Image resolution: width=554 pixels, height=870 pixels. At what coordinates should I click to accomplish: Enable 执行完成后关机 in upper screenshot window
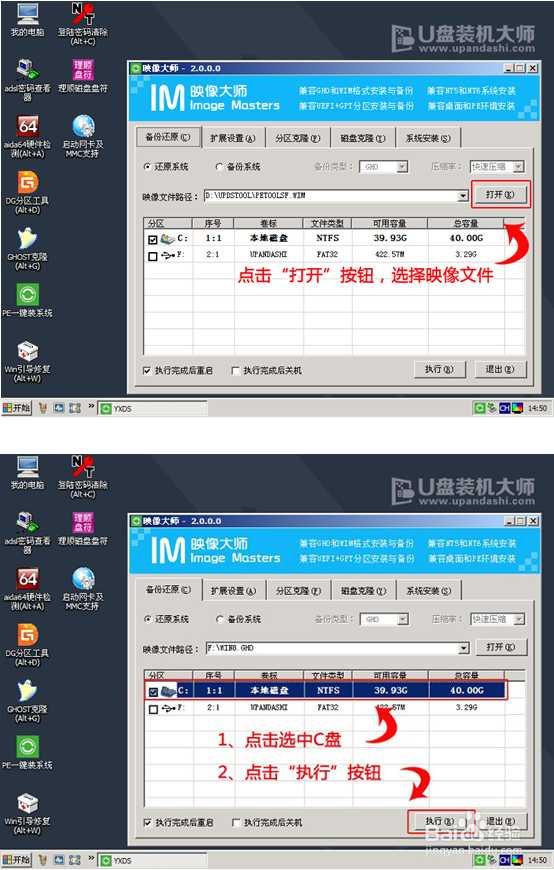[235, 371]
